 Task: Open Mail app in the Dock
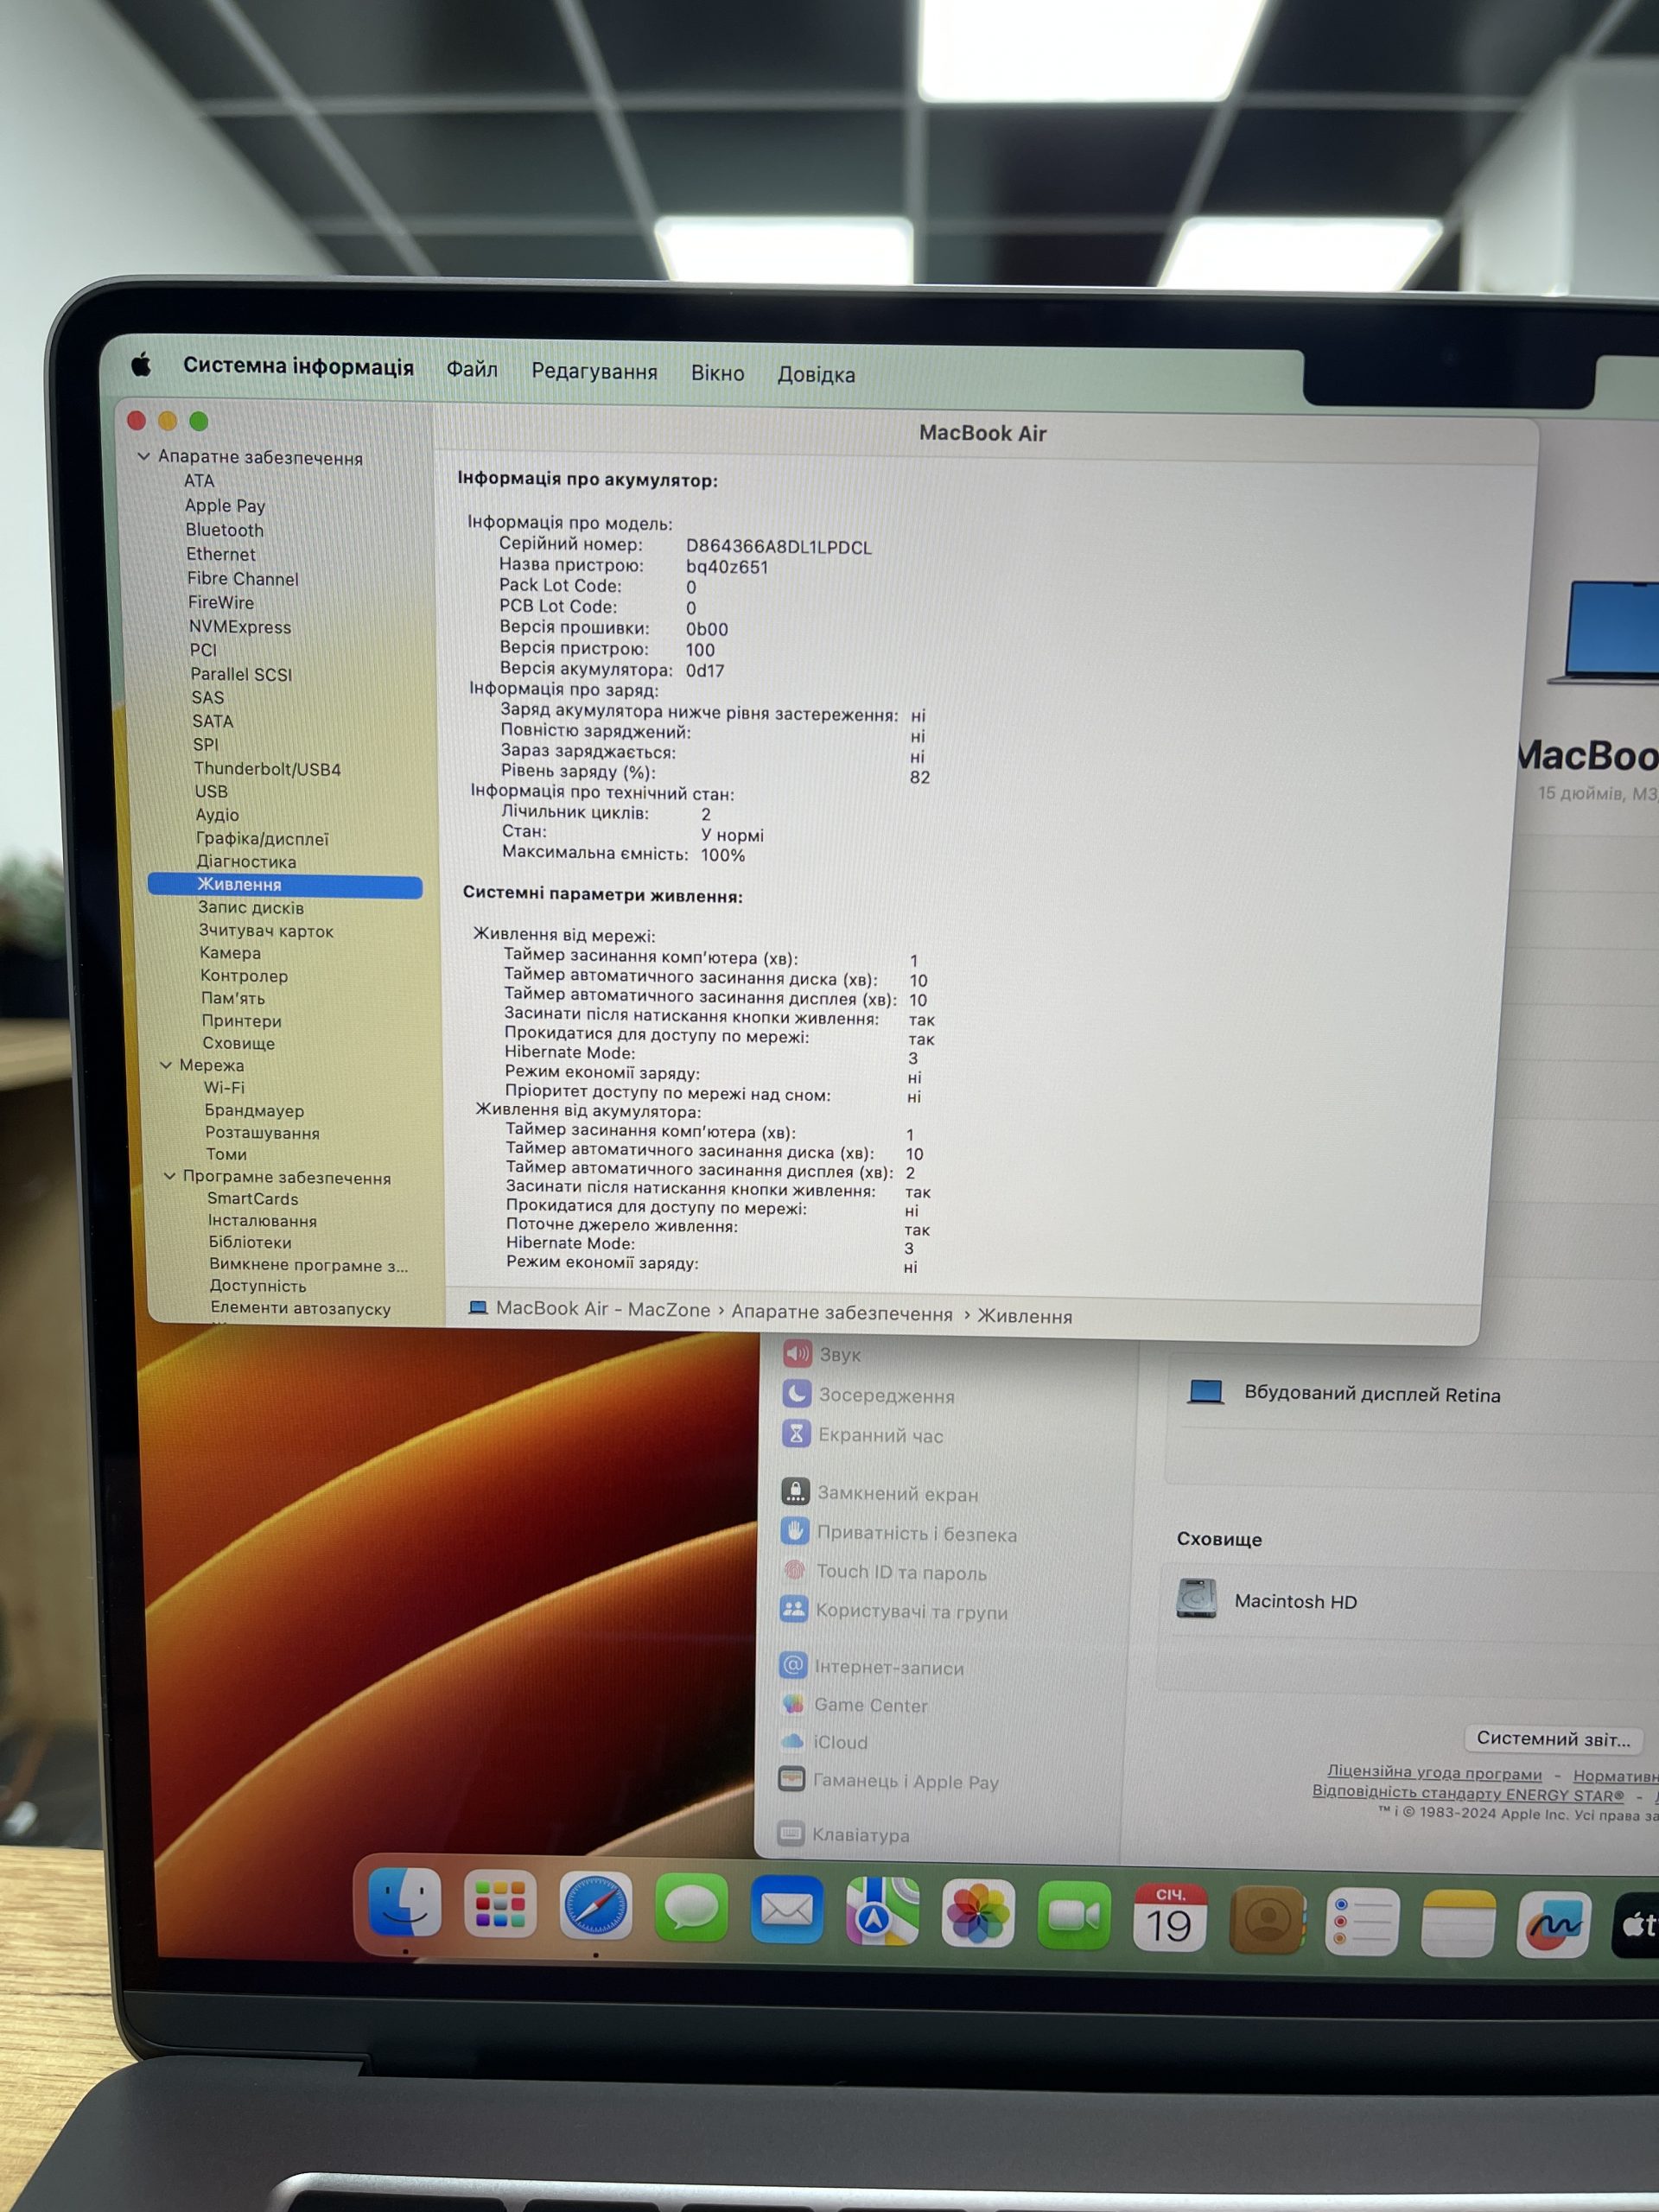[x=787, y=1910]
